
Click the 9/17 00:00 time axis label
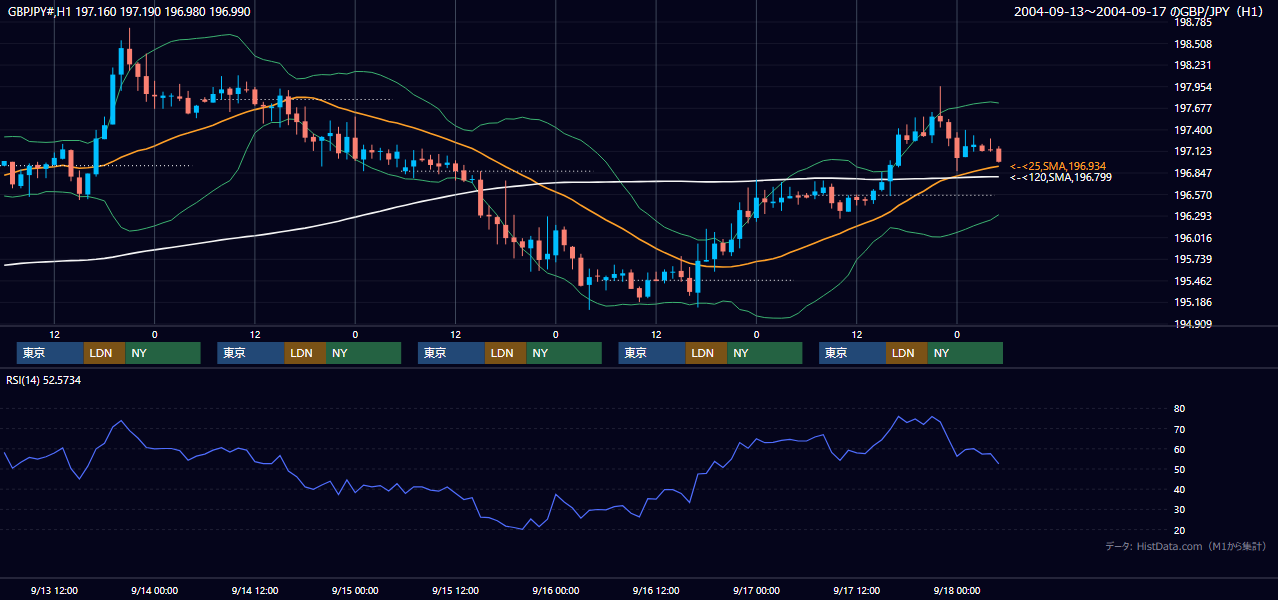[x=756, y=590]
